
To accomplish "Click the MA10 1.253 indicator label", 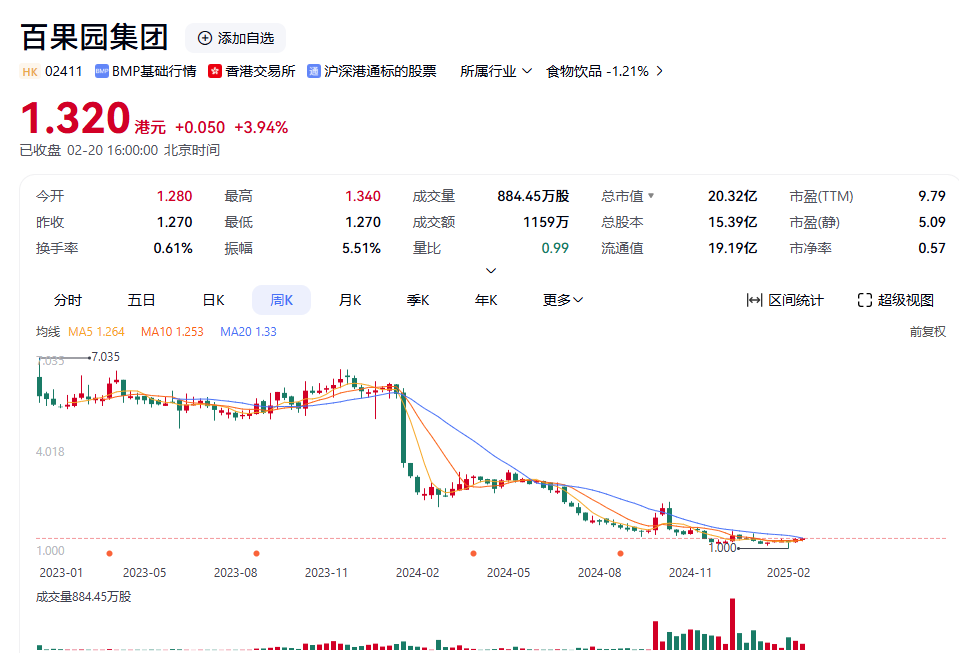I will point(172,331).
